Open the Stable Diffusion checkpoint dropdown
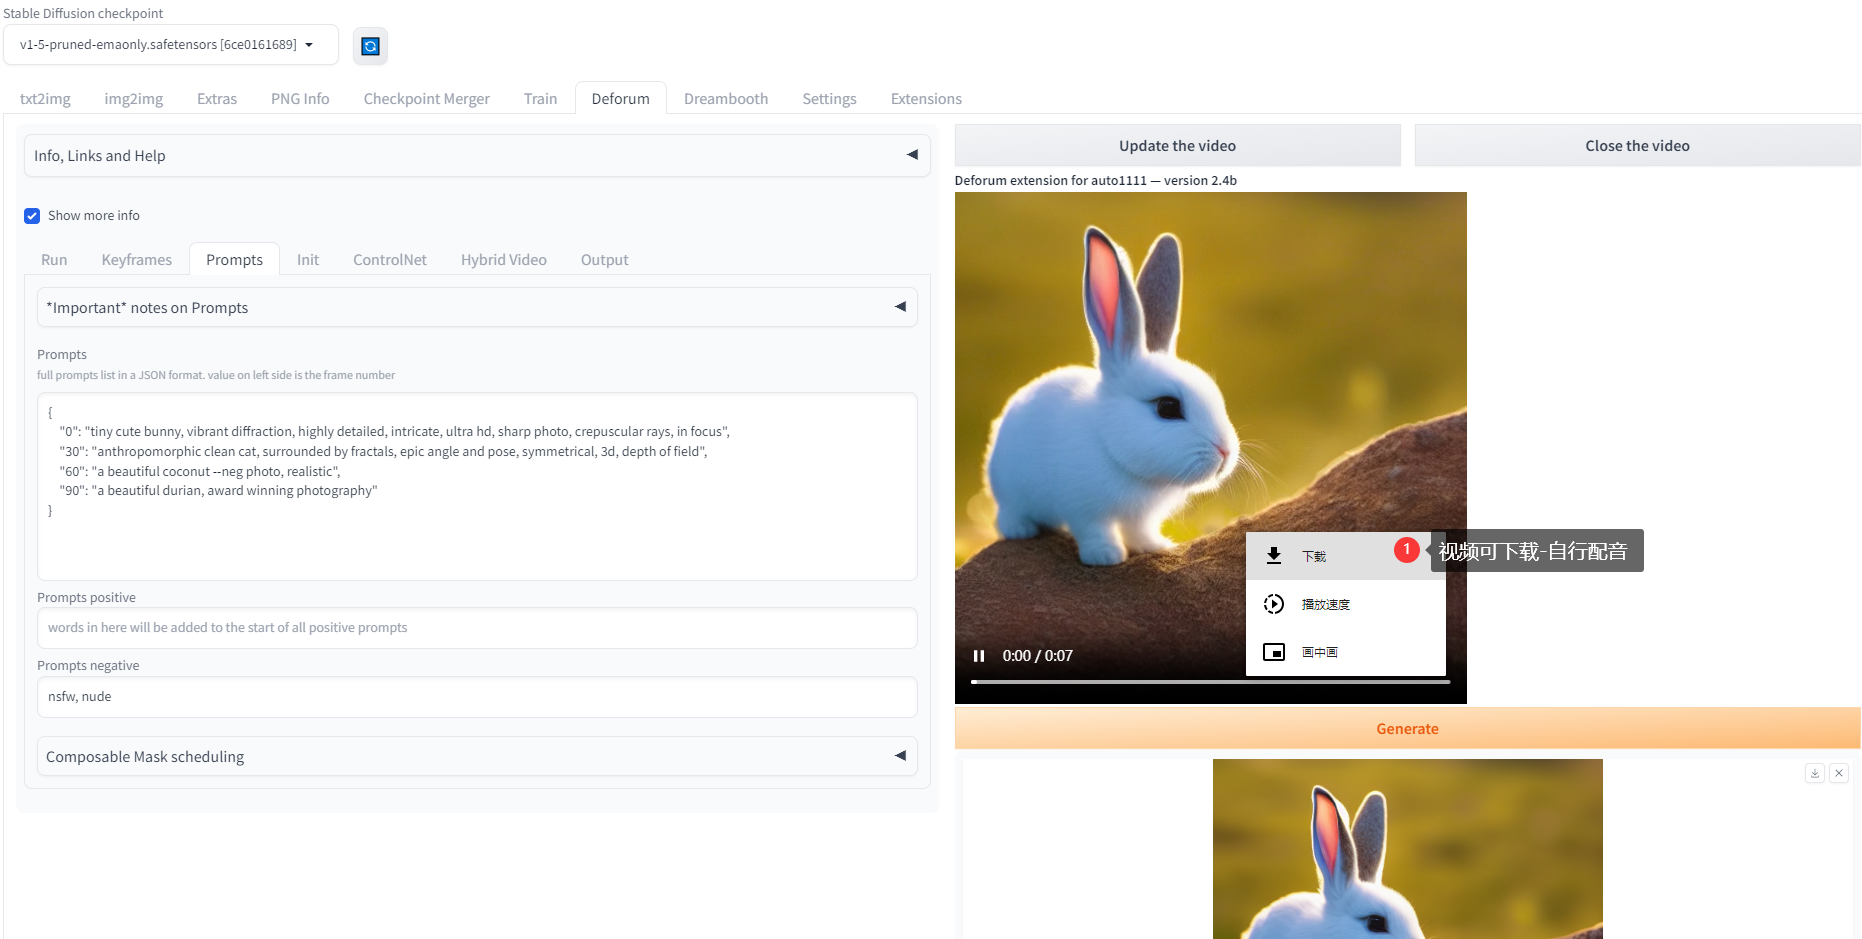 (171, 45)
